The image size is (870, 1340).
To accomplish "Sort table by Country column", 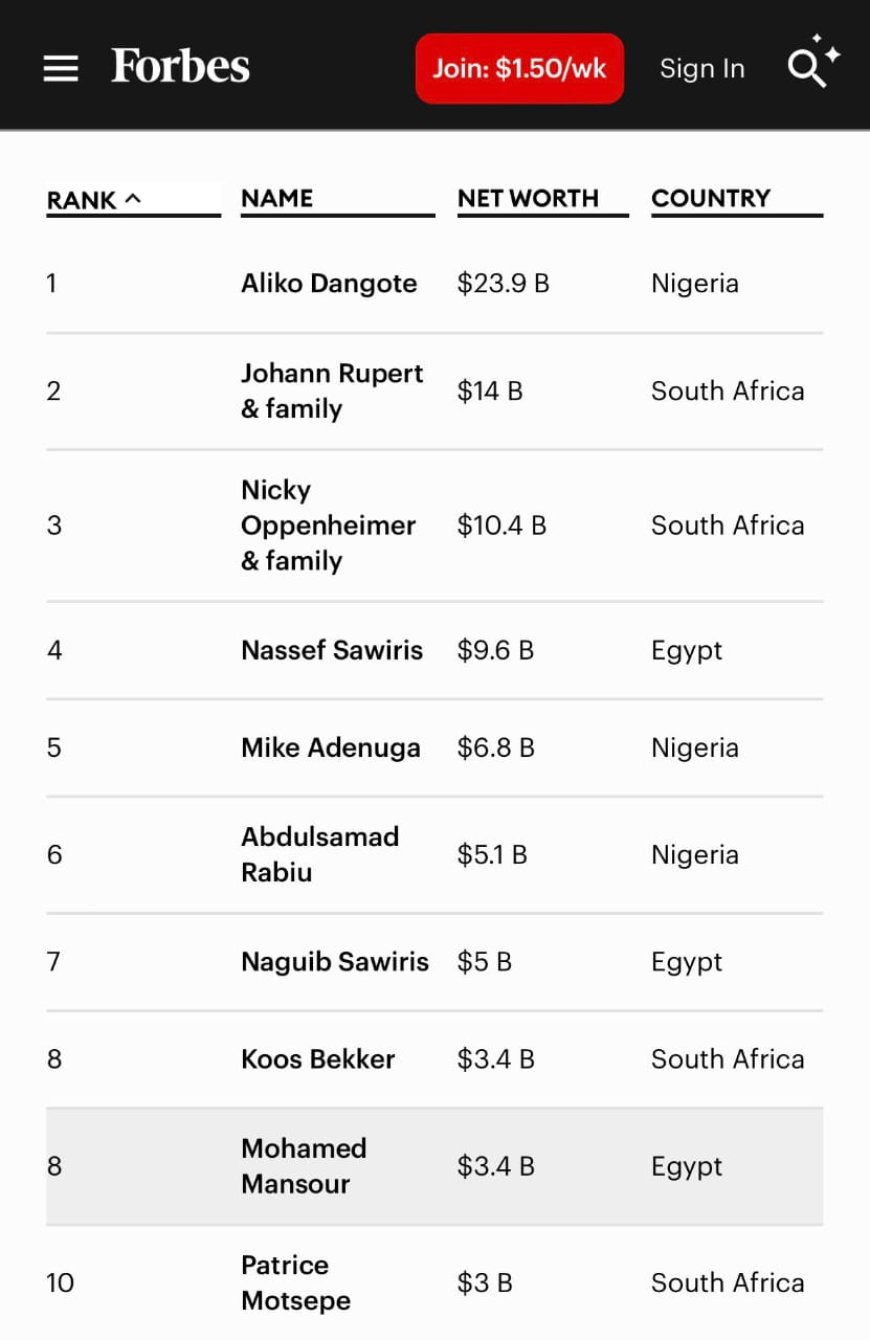I will pyautogui.click(x=711, y=198).
